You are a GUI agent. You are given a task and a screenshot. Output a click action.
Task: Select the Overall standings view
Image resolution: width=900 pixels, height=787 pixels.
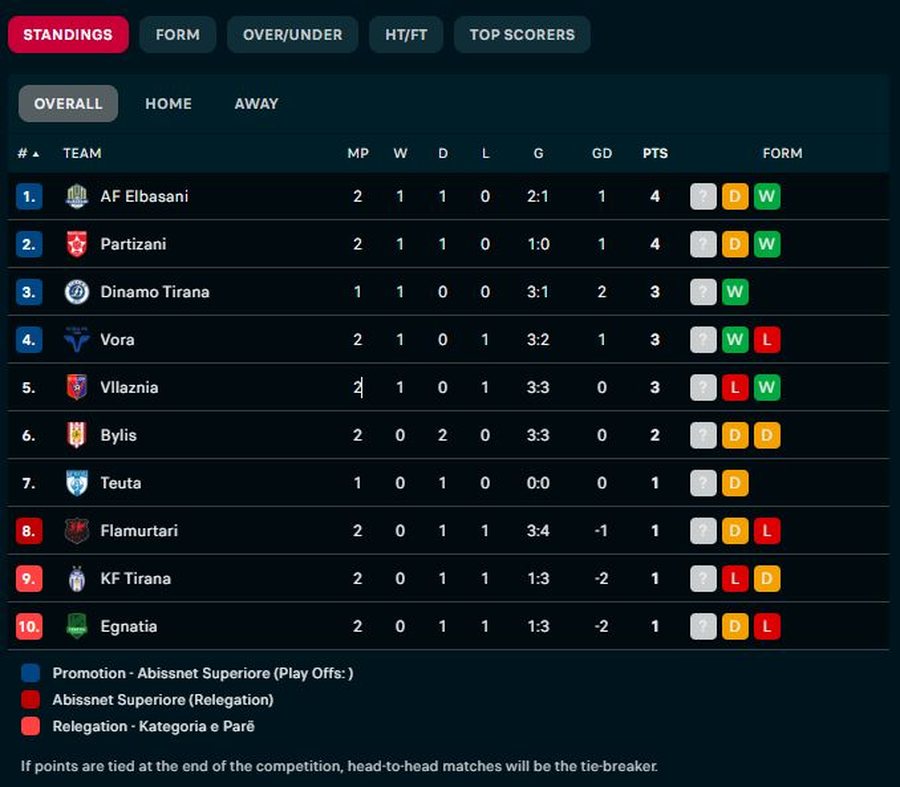[68, 104]
